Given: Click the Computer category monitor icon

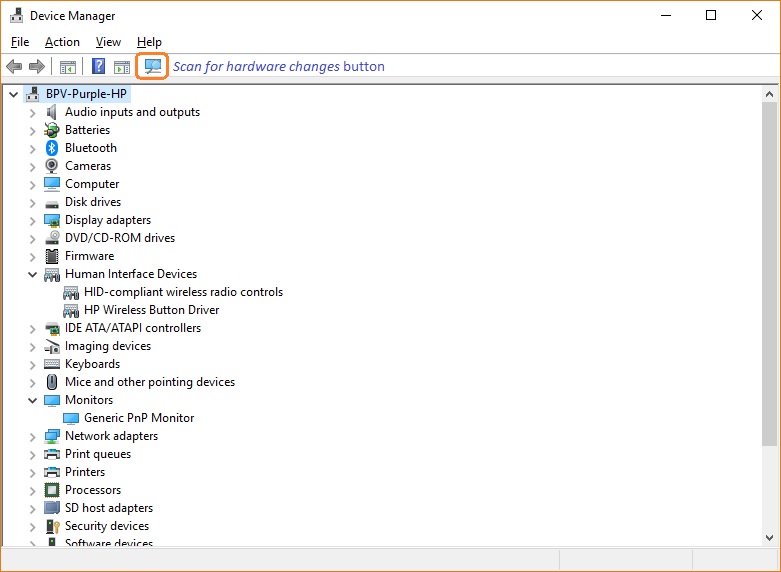Looking at the screenshot, I should click(52, 184).
